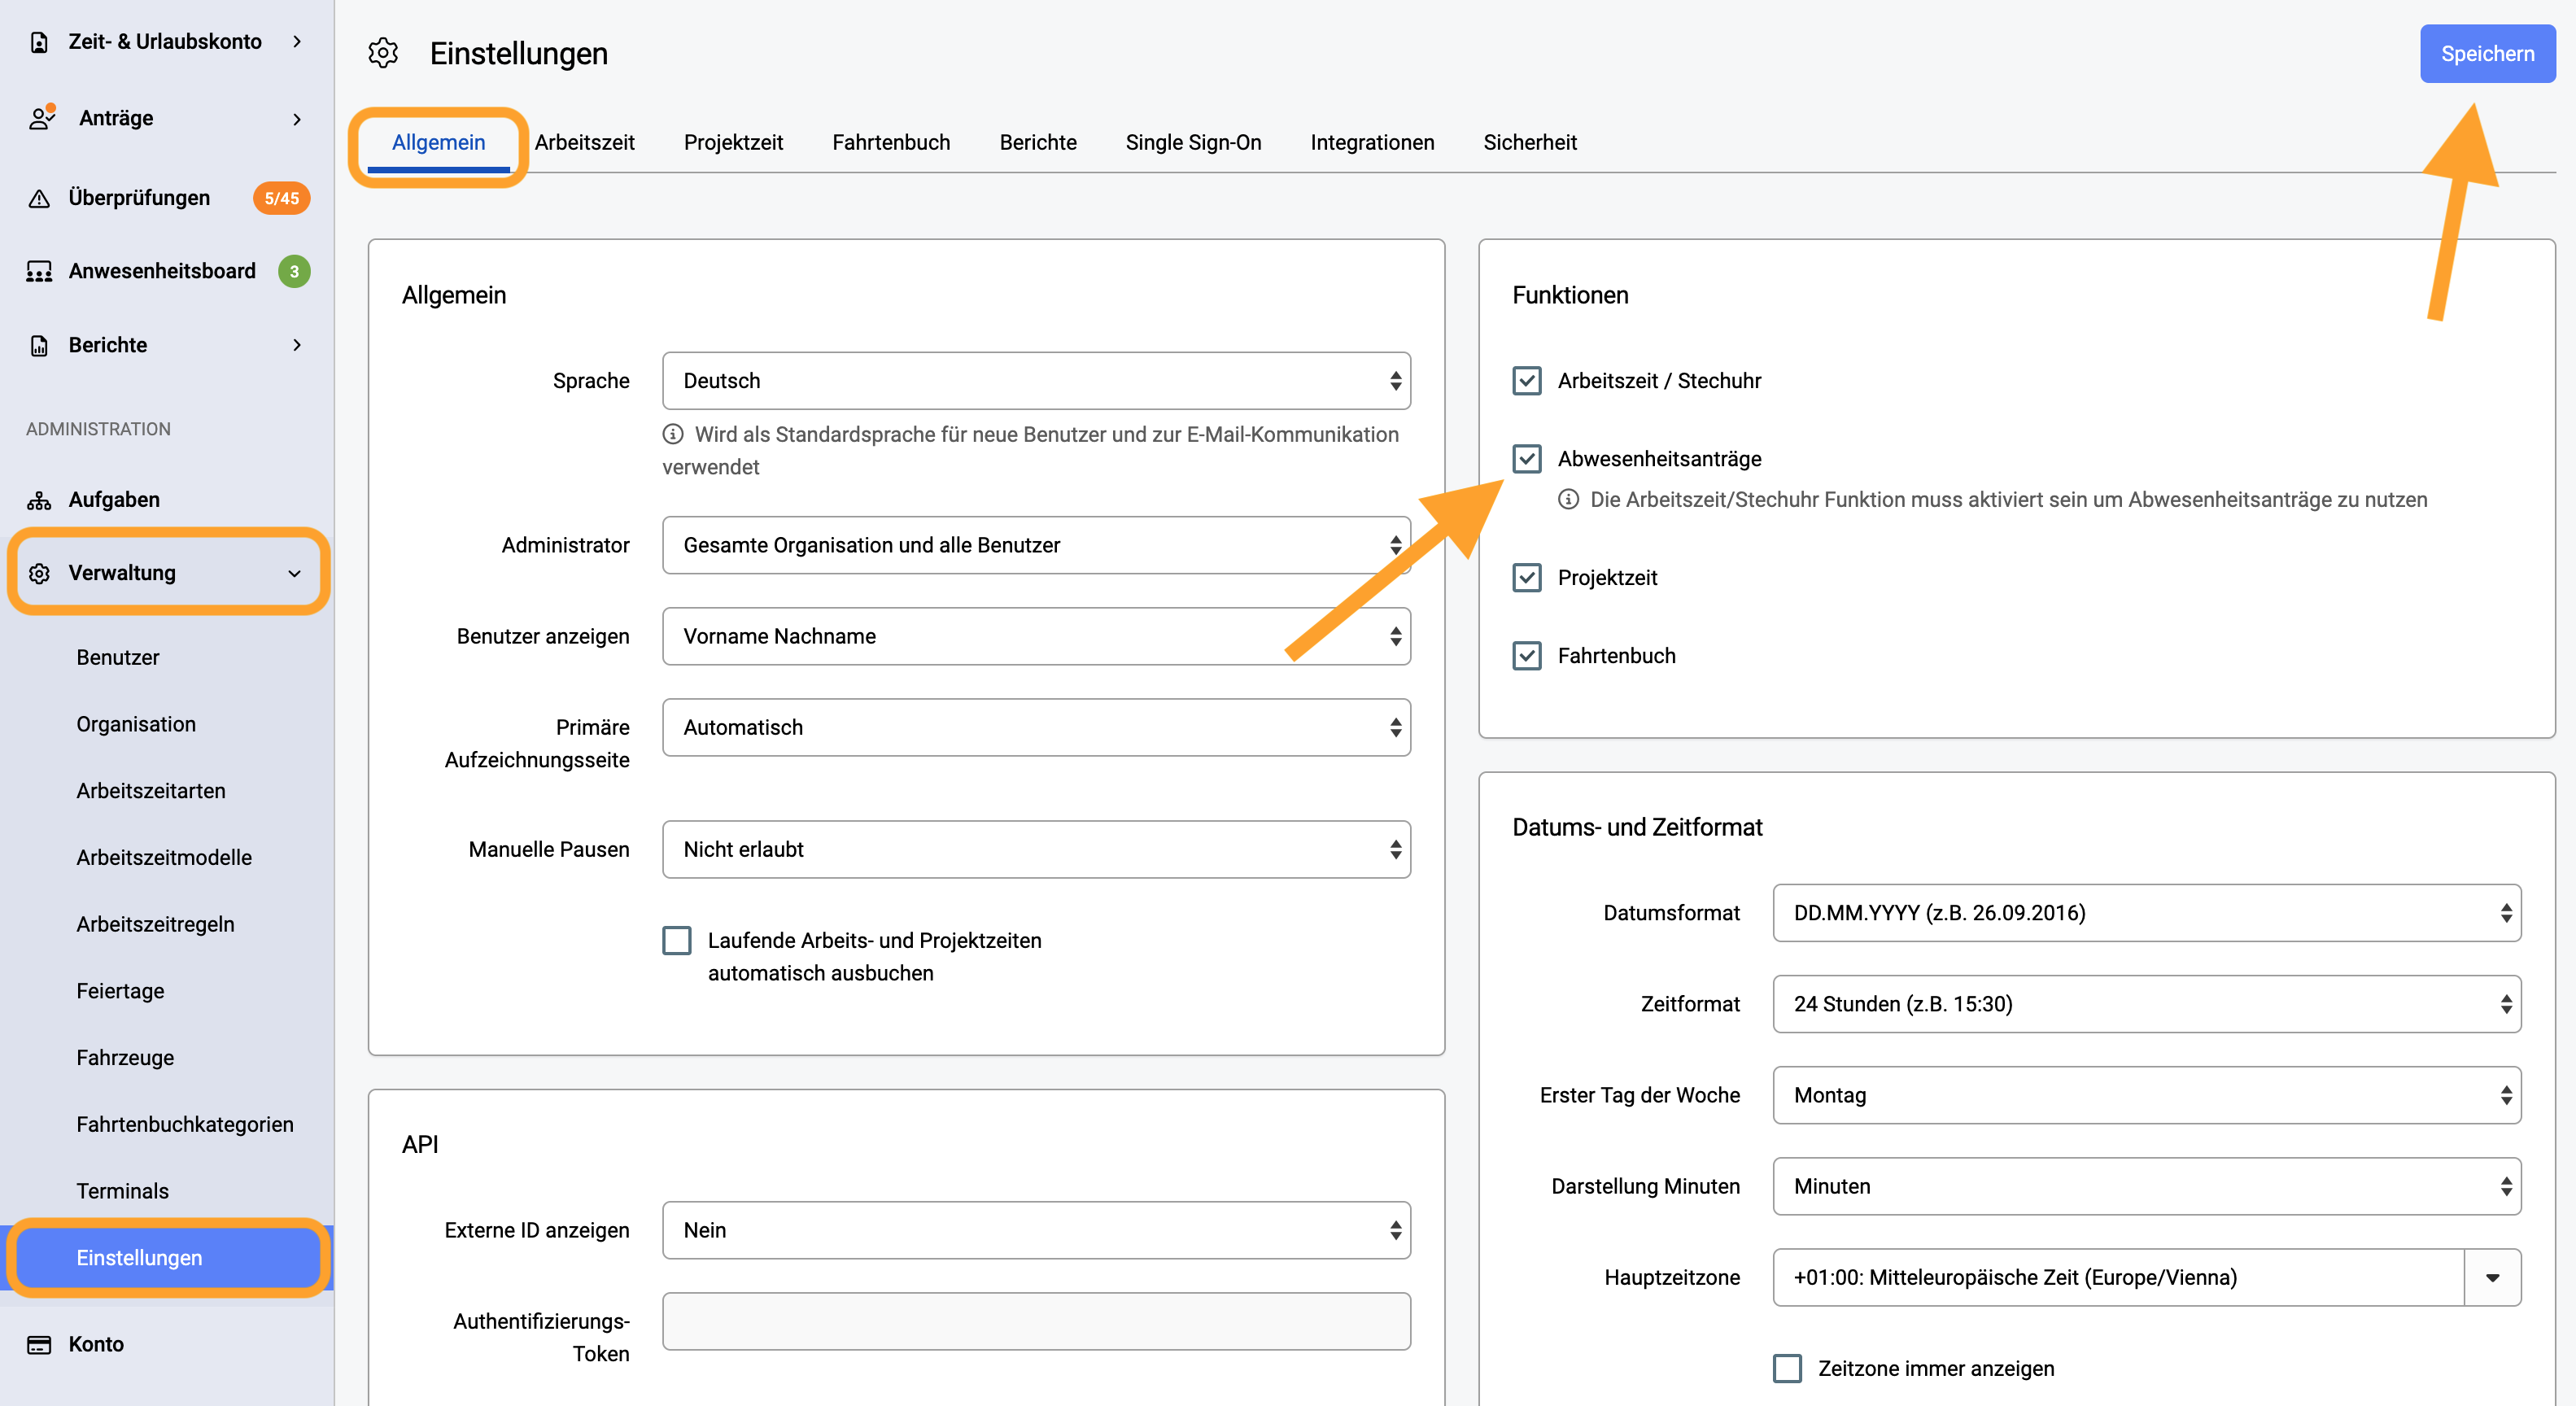Expand the Anträge chevron
This screenshot has width=2576, height=1406.
[297, 119]
